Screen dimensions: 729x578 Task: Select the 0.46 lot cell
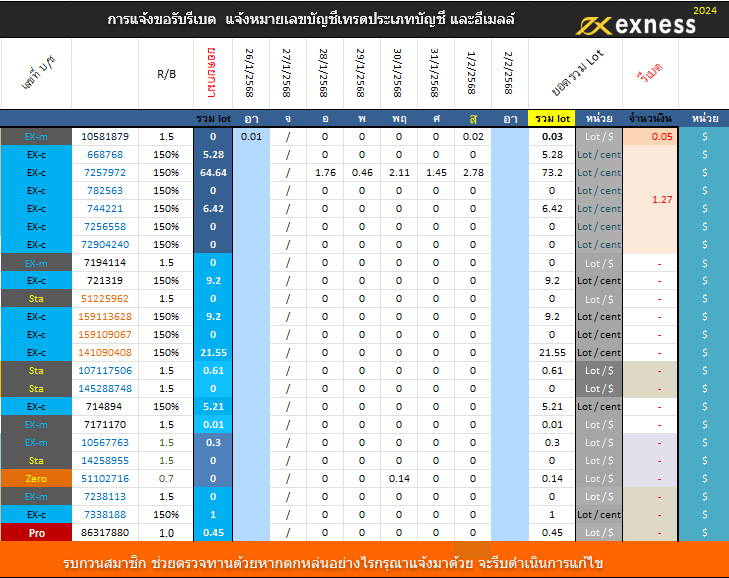point(362,173)
